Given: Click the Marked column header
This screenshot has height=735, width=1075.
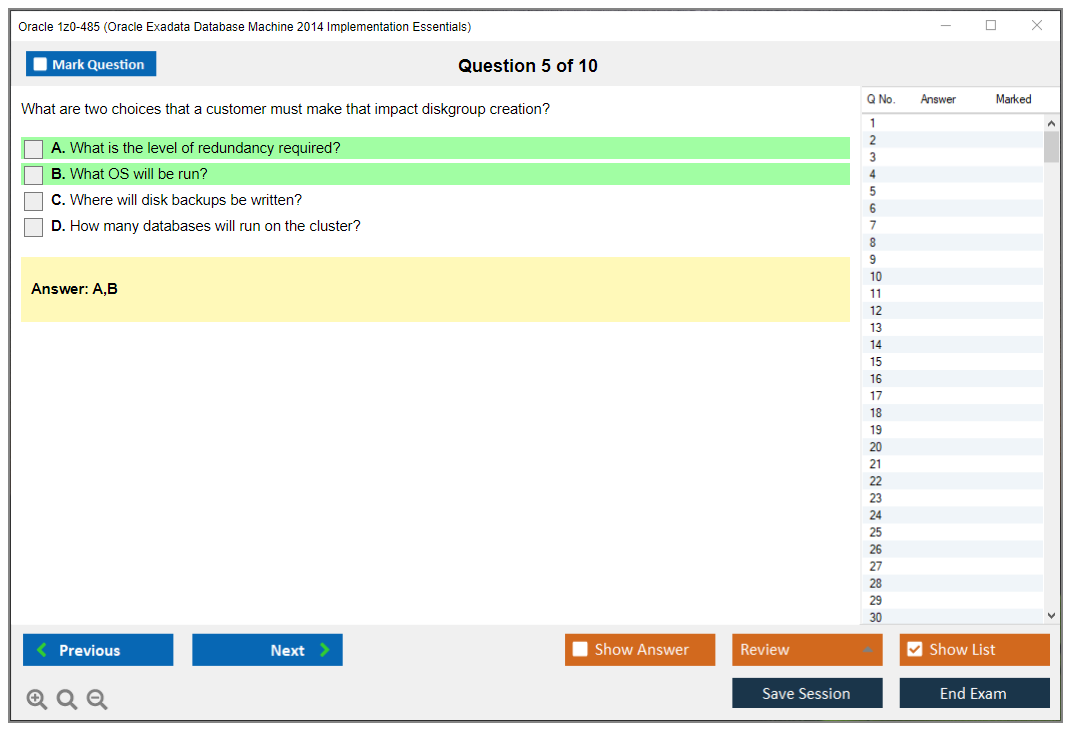Looking at the screenshot, I should 1013,99.
